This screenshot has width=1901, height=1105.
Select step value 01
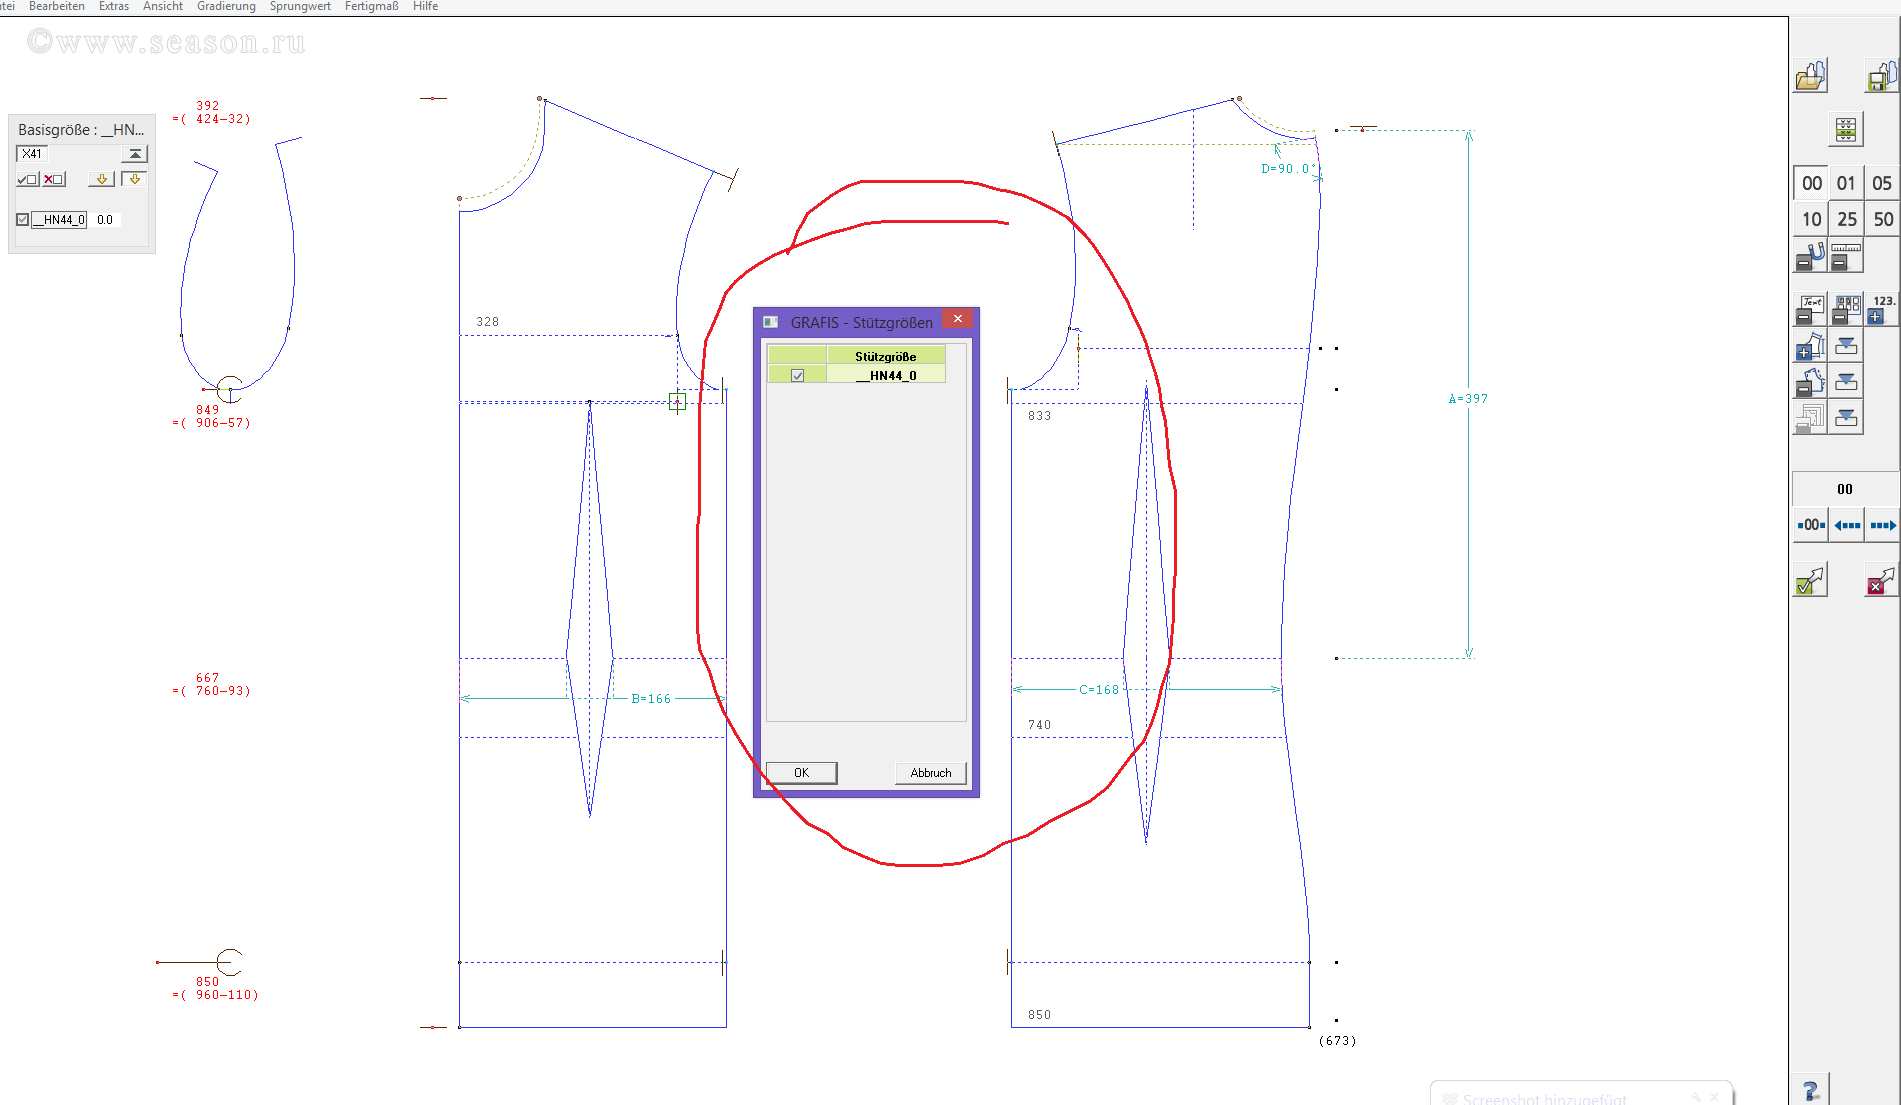tap(1846, 183)
